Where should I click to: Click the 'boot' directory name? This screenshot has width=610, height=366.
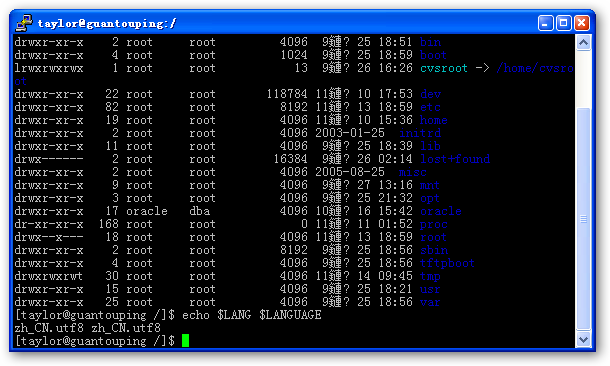pyautogui.click(x=433, y=55)
